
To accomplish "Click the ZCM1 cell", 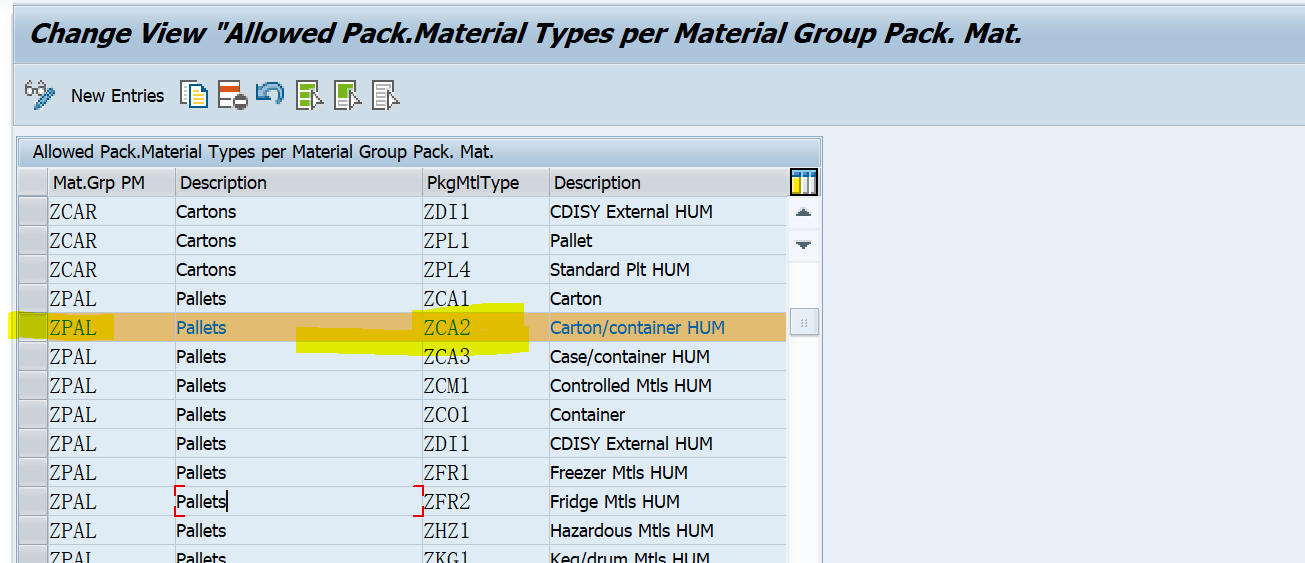I will (485, 386).
